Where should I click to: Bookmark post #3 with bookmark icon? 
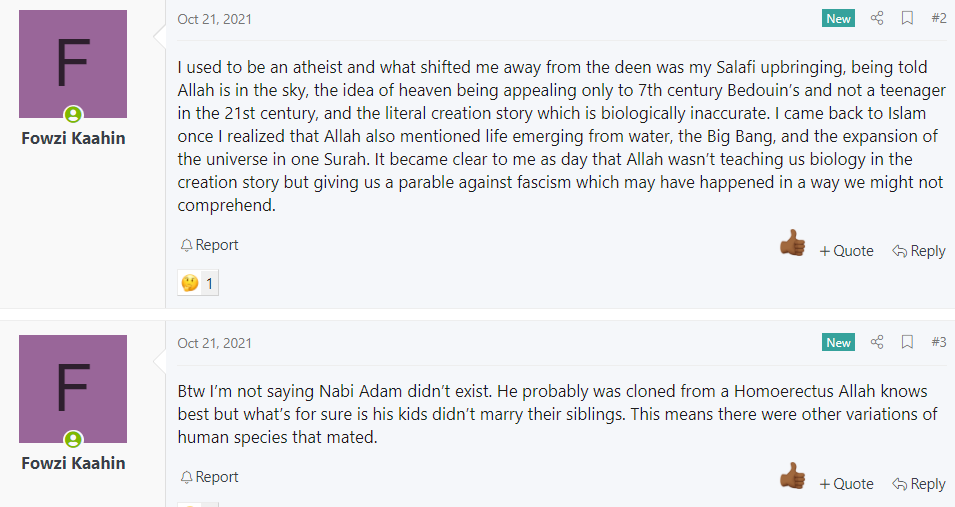(x=907, y=342)
